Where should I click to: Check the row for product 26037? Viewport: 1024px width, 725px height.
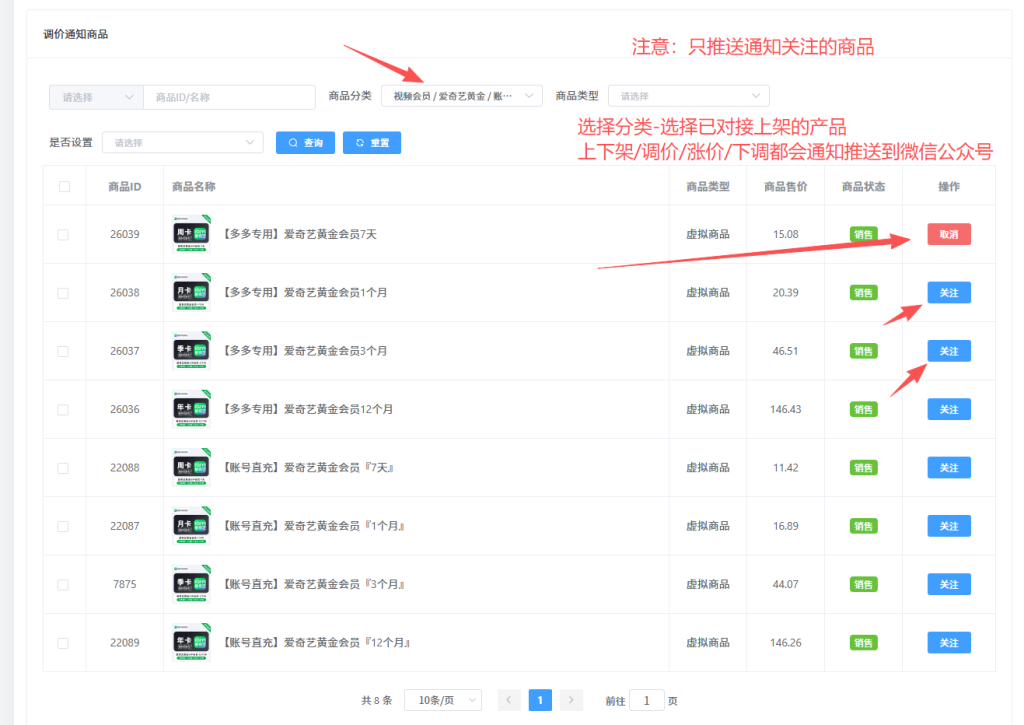tap(63, 351)
